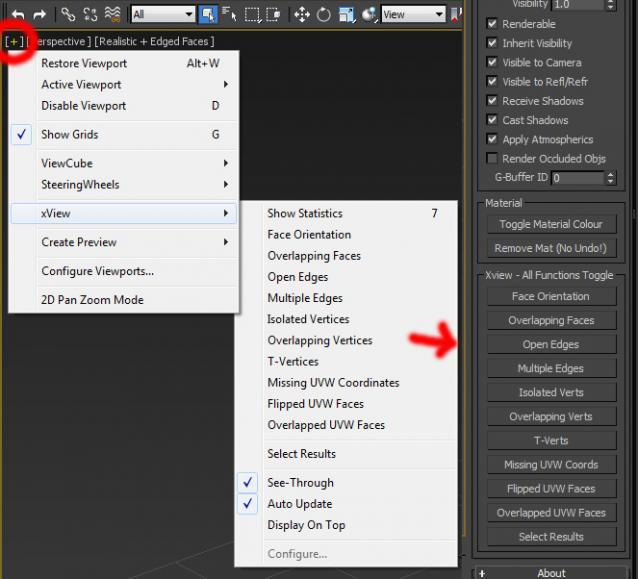Choose Select Results in xView submenu
This screenshot has height=579, width=638.
pos(346,454)
